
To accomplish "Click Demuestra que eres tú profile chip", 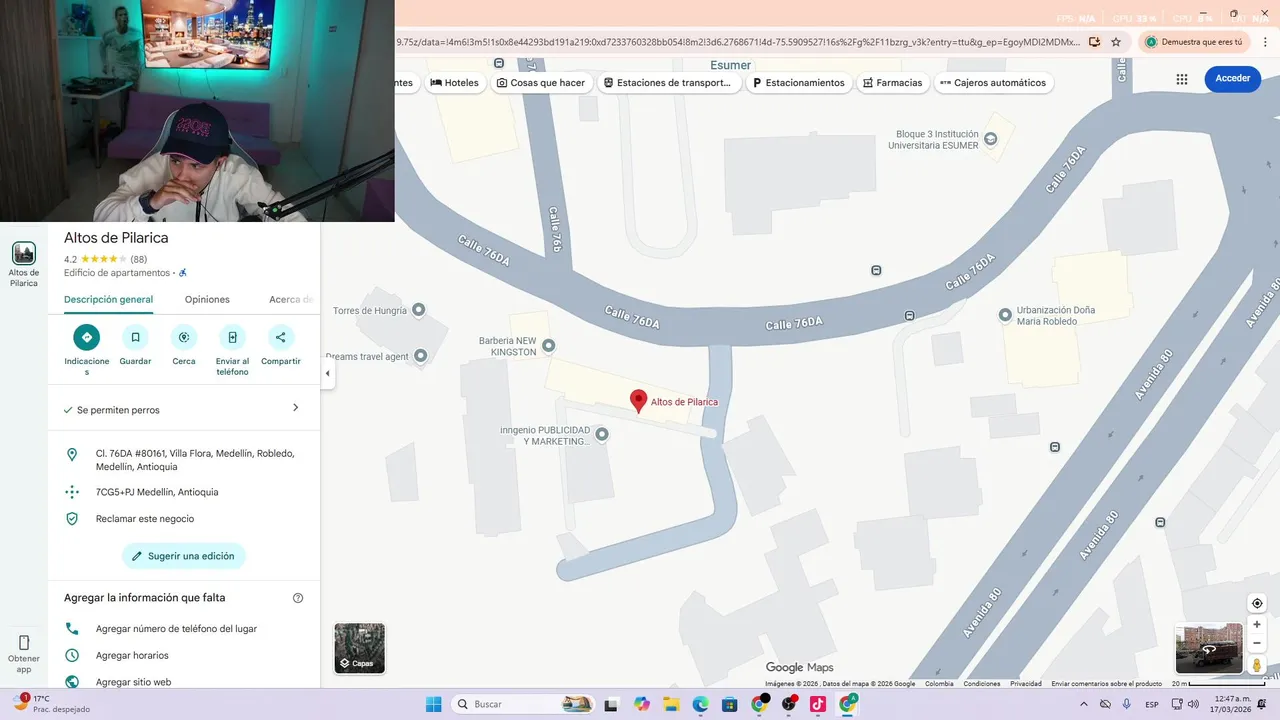I will point(1193,42).
